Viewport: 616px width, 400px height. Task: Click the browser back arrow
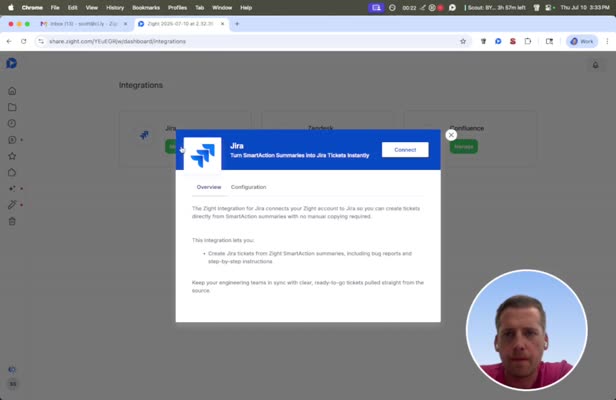tap(9, 41)
